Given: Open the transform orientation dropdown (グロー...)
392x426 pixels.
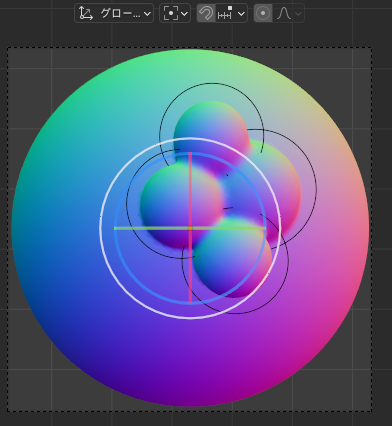Looking at the screenshot, I should tap(114, 13).
